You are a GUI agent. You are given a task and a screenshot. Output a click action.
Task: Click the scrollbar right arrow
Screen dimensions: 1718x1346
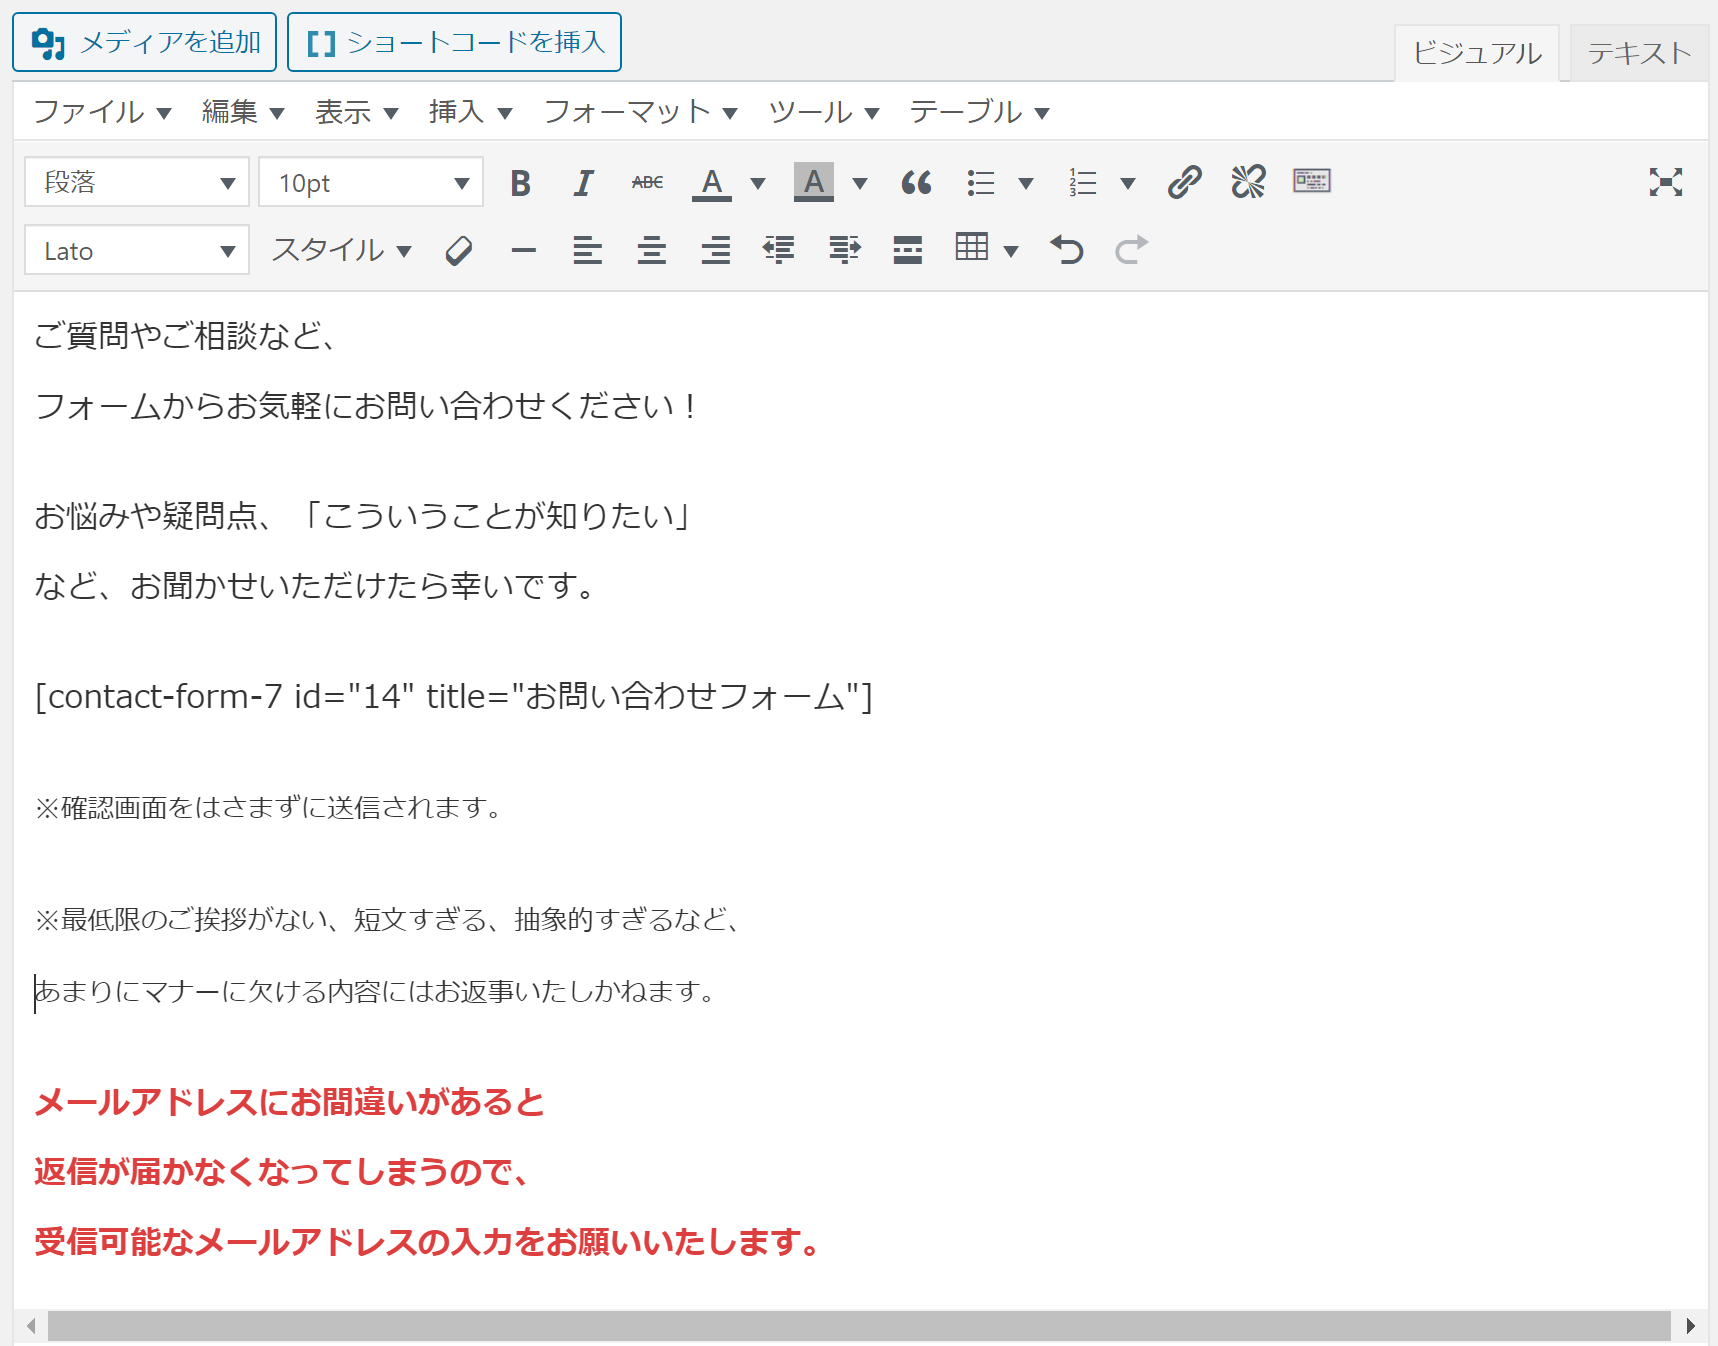pos(1690,1326)
